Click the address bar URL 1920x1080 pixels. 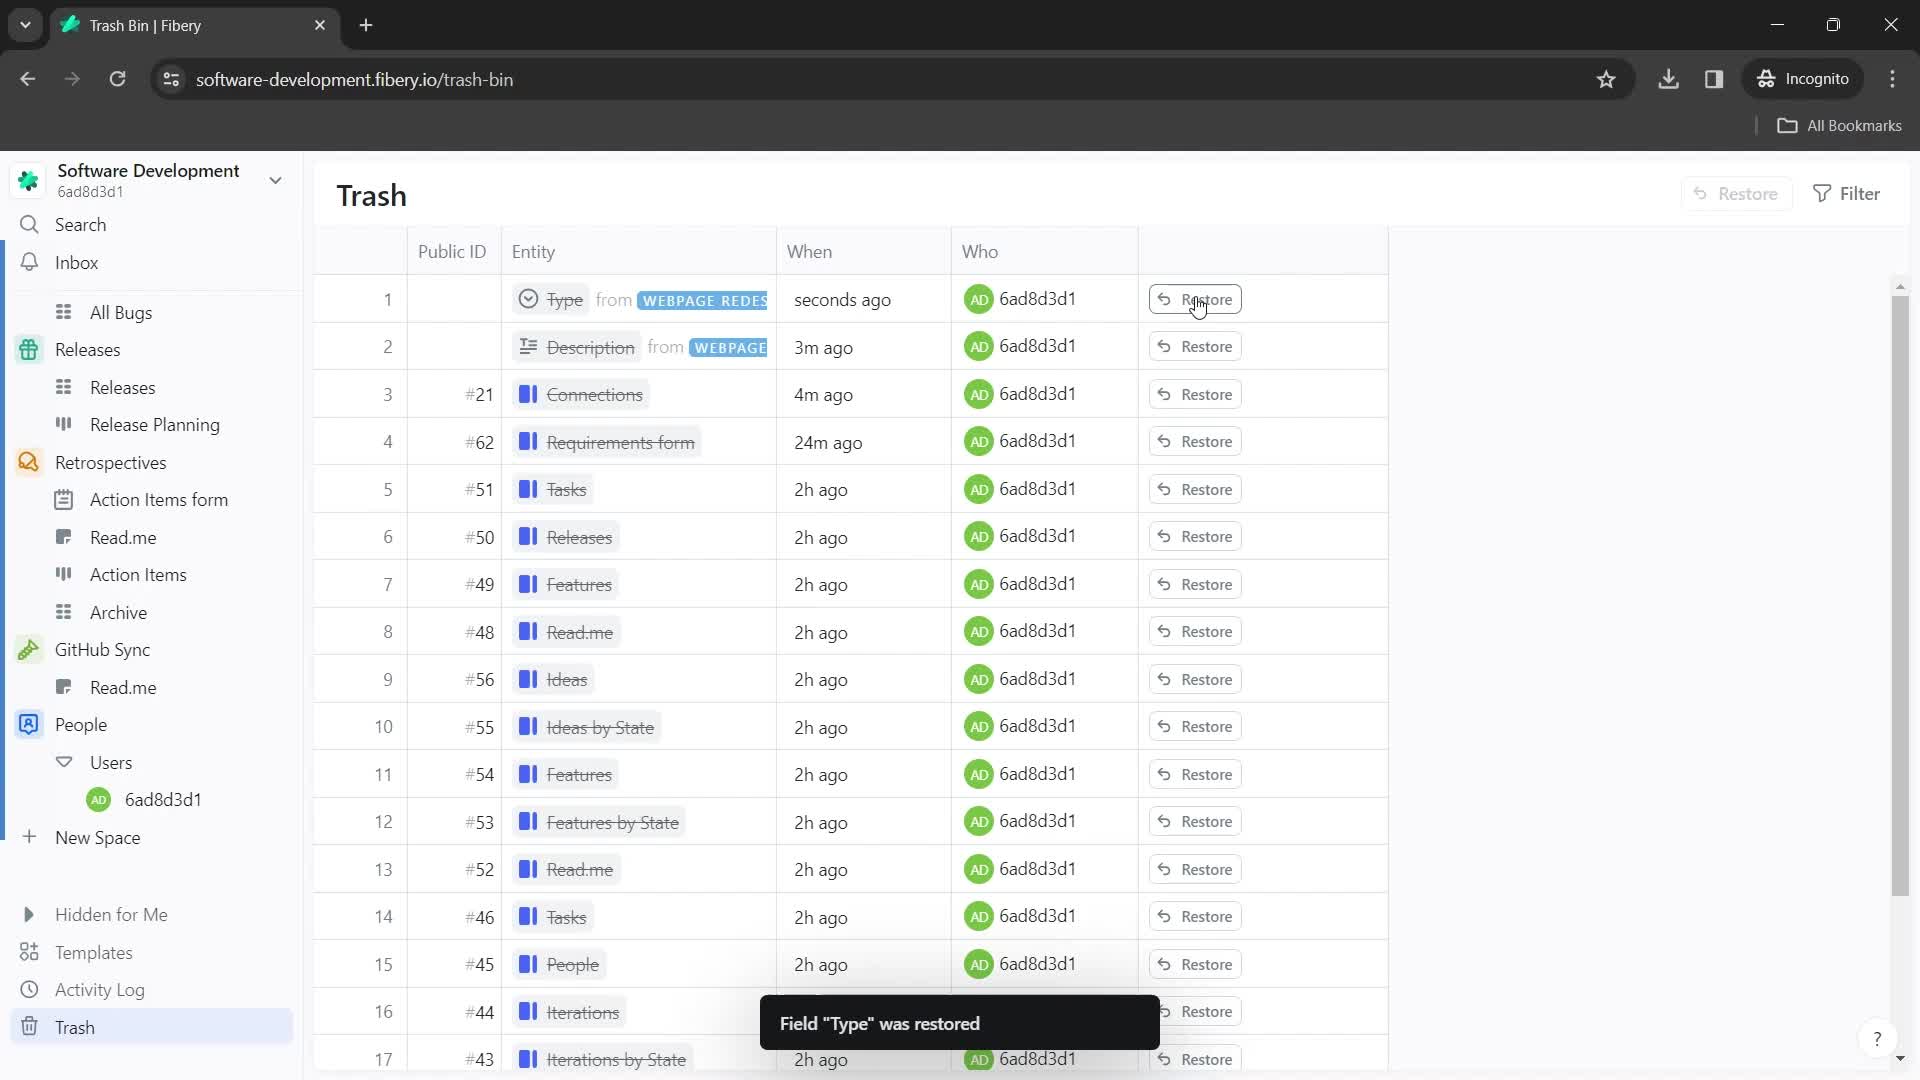click(x=354, y=79)
